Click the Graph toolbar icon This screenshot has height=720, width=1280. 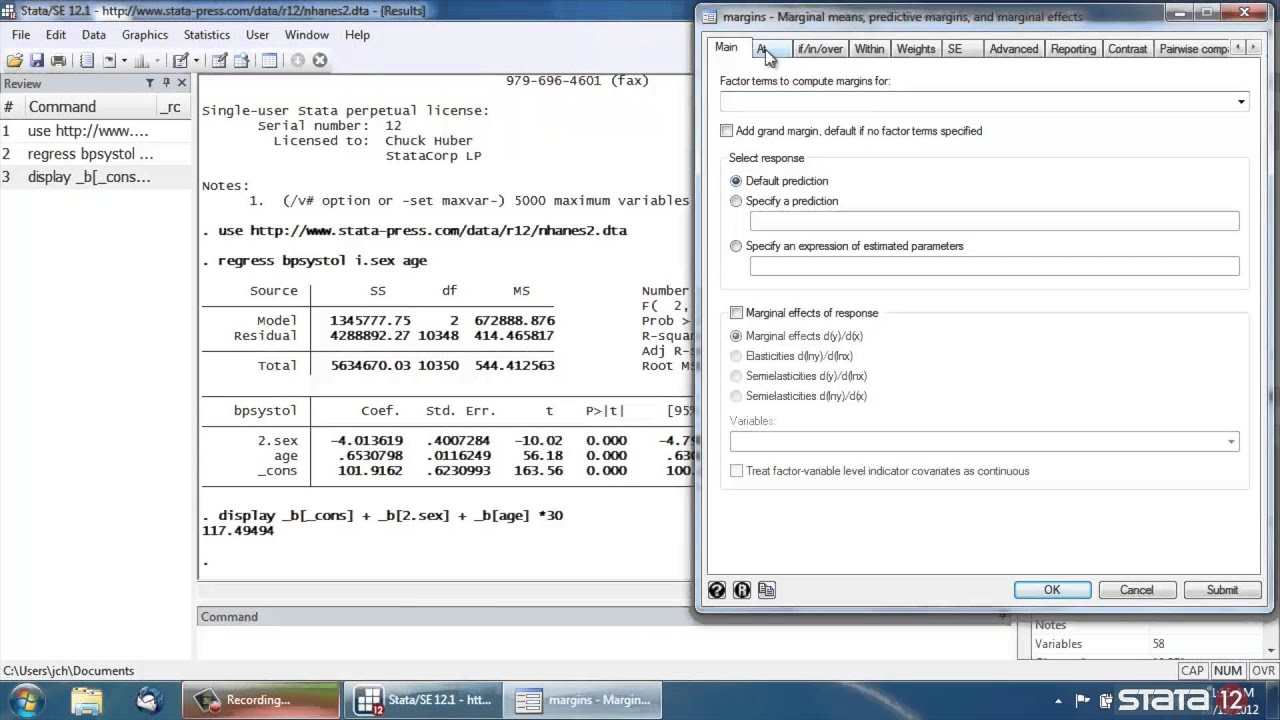pos(141,60)
